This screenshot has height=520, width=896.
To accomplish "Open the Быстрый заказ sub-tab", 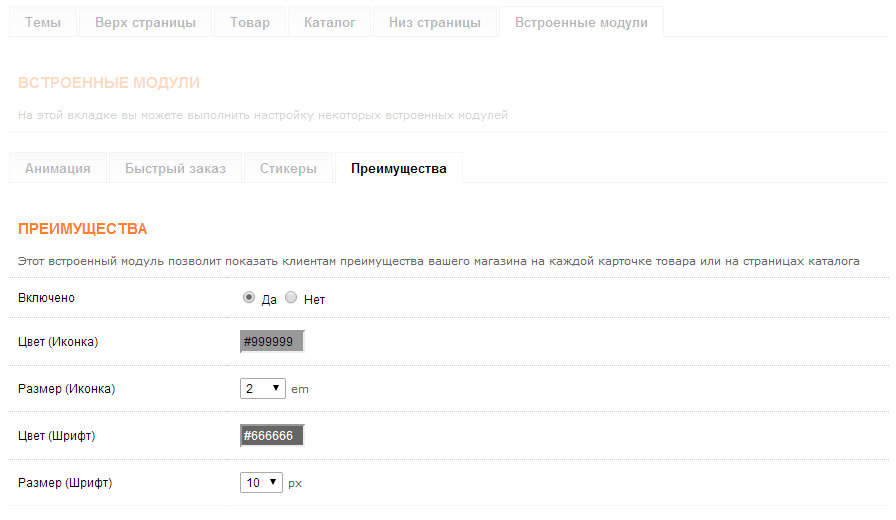I will [176, 168].
